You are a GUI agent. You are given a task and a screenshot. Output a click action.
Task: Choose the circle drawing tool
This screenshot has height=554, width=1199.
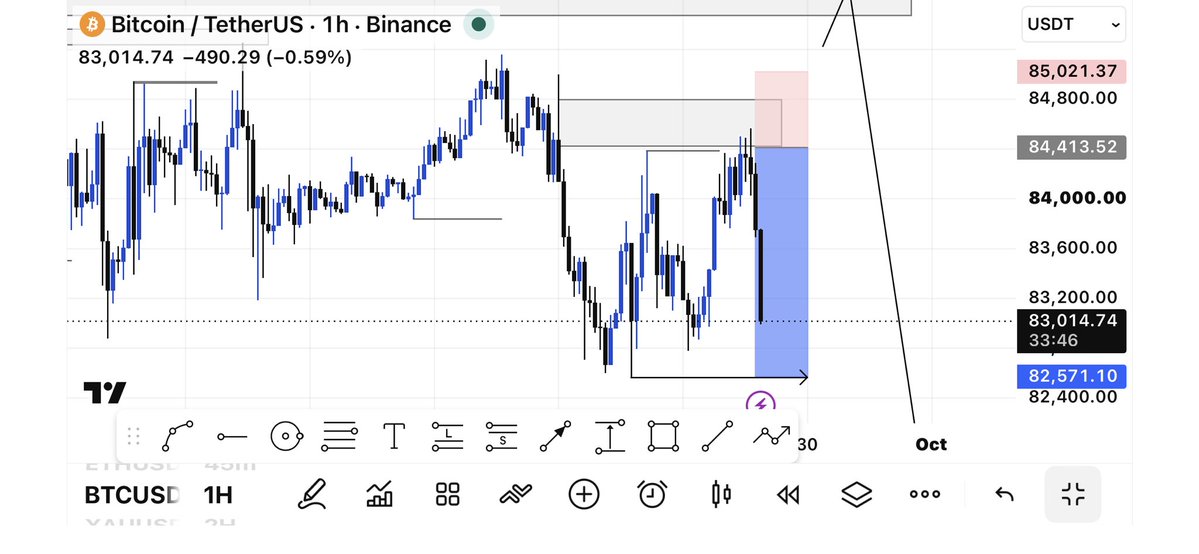pos(286,436)
